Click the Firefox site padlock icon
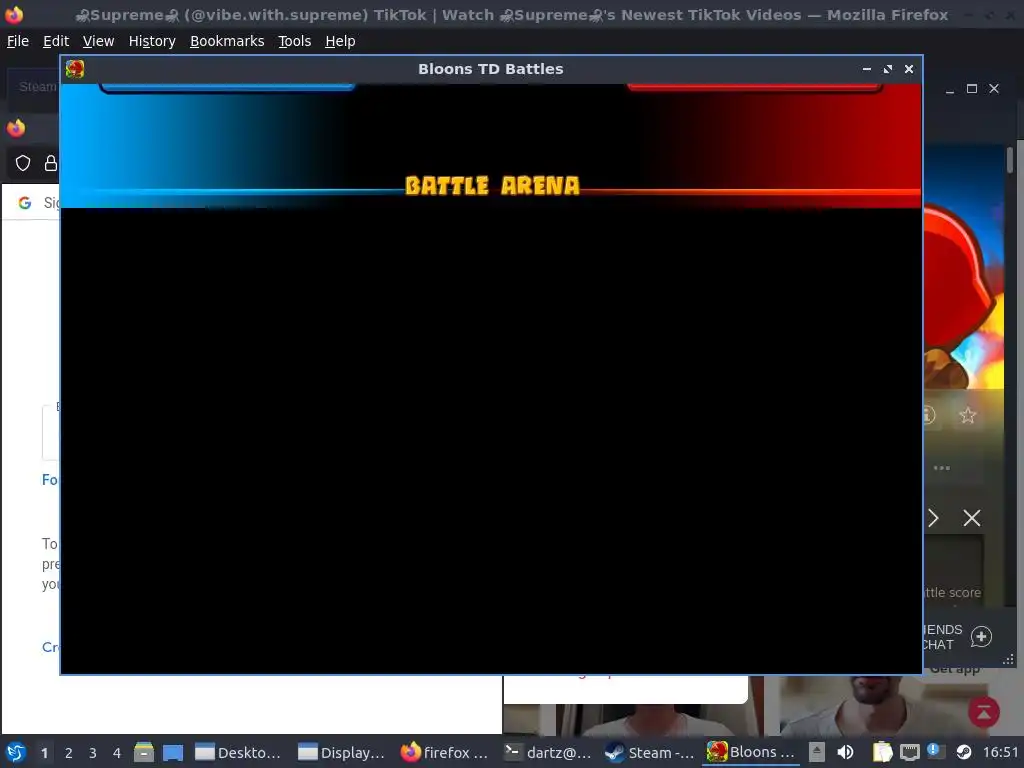The height and width of the screenshot is (768, 1024). [x=50, y=163]
